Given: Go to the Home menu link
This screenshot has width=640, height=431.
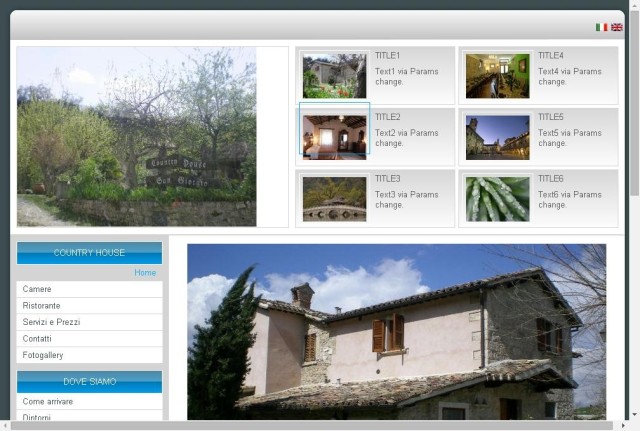Looking at the screenshot, I should pos(145,273).
